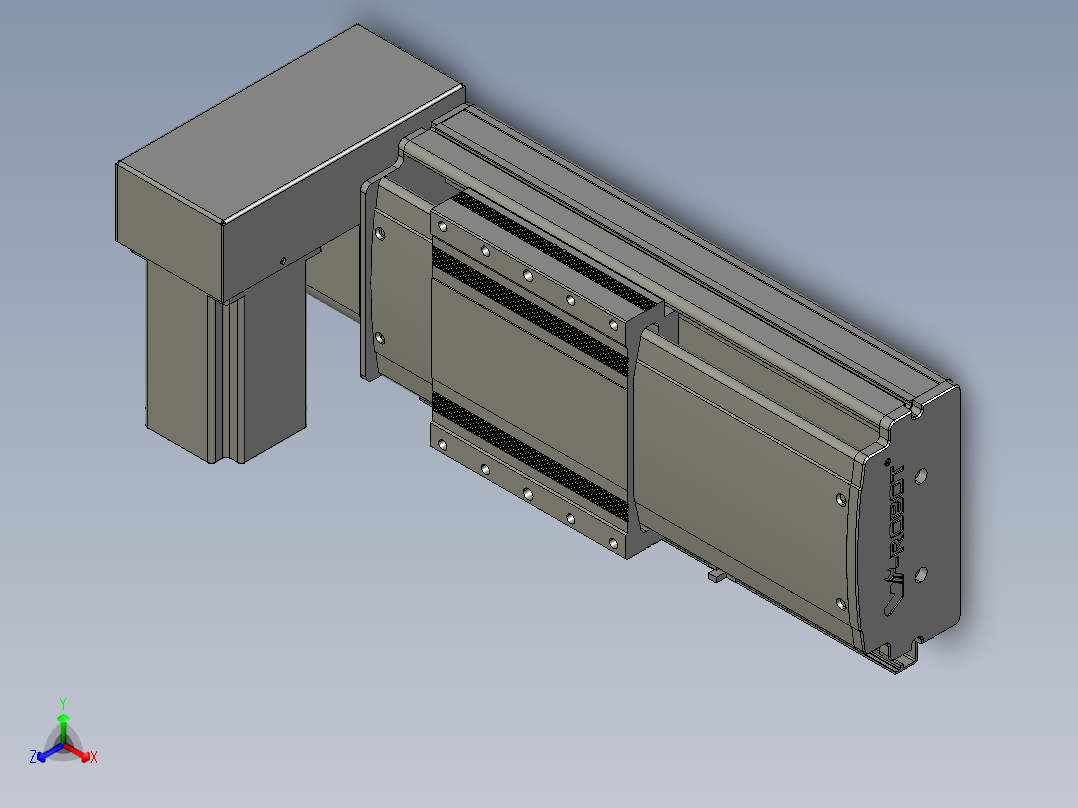Select the small sensor tab beneath the rail
This screenshot has height=808, width=1078.
tap(715, 575)
